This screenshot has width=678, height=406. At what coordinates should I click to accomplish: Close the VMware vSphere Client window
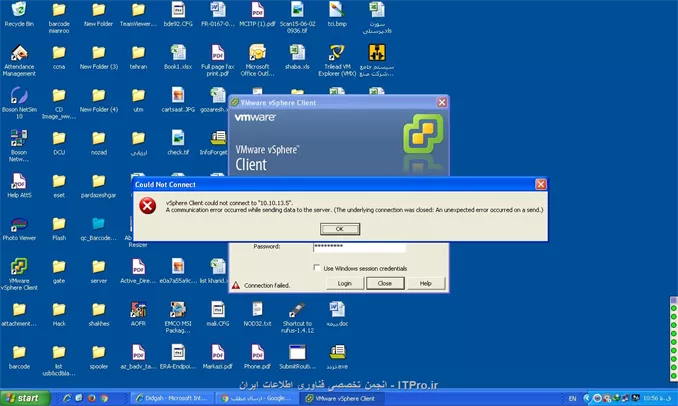pyautogui.click(x=441, y=102)
